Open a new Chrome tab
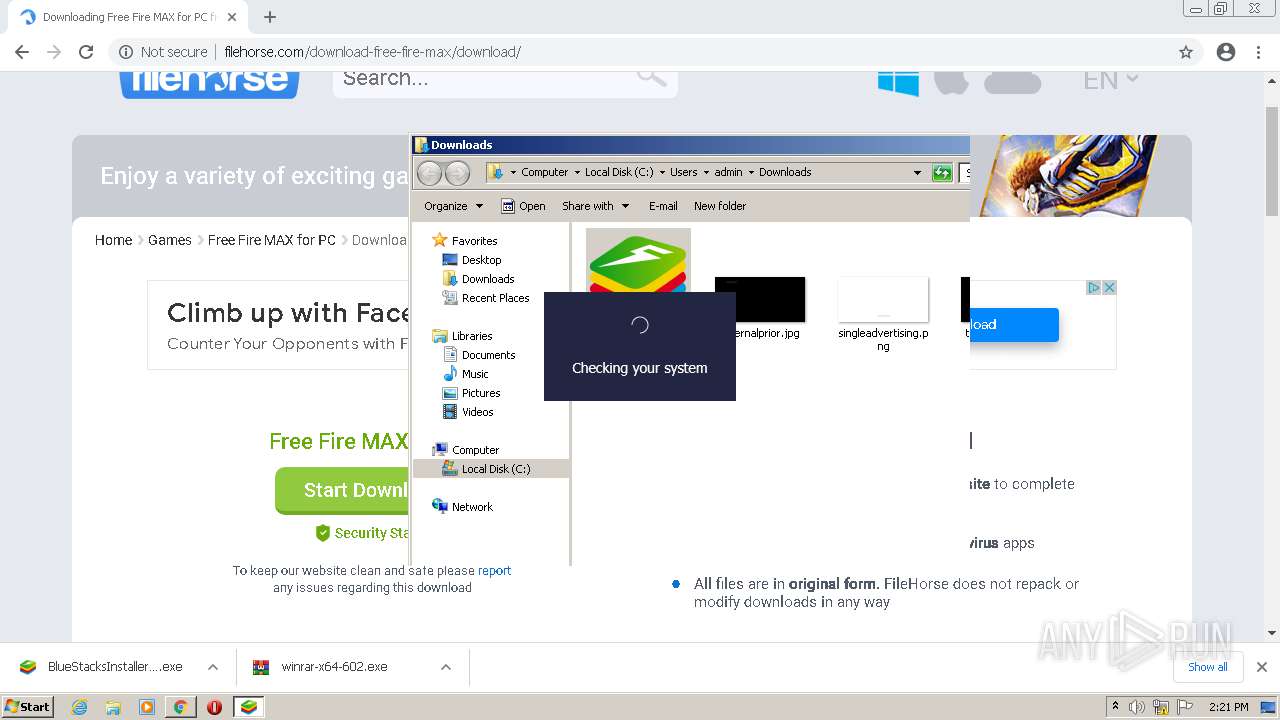This screenshot has width=1280, height=720. pyautogui.click(x=270, y=17)
